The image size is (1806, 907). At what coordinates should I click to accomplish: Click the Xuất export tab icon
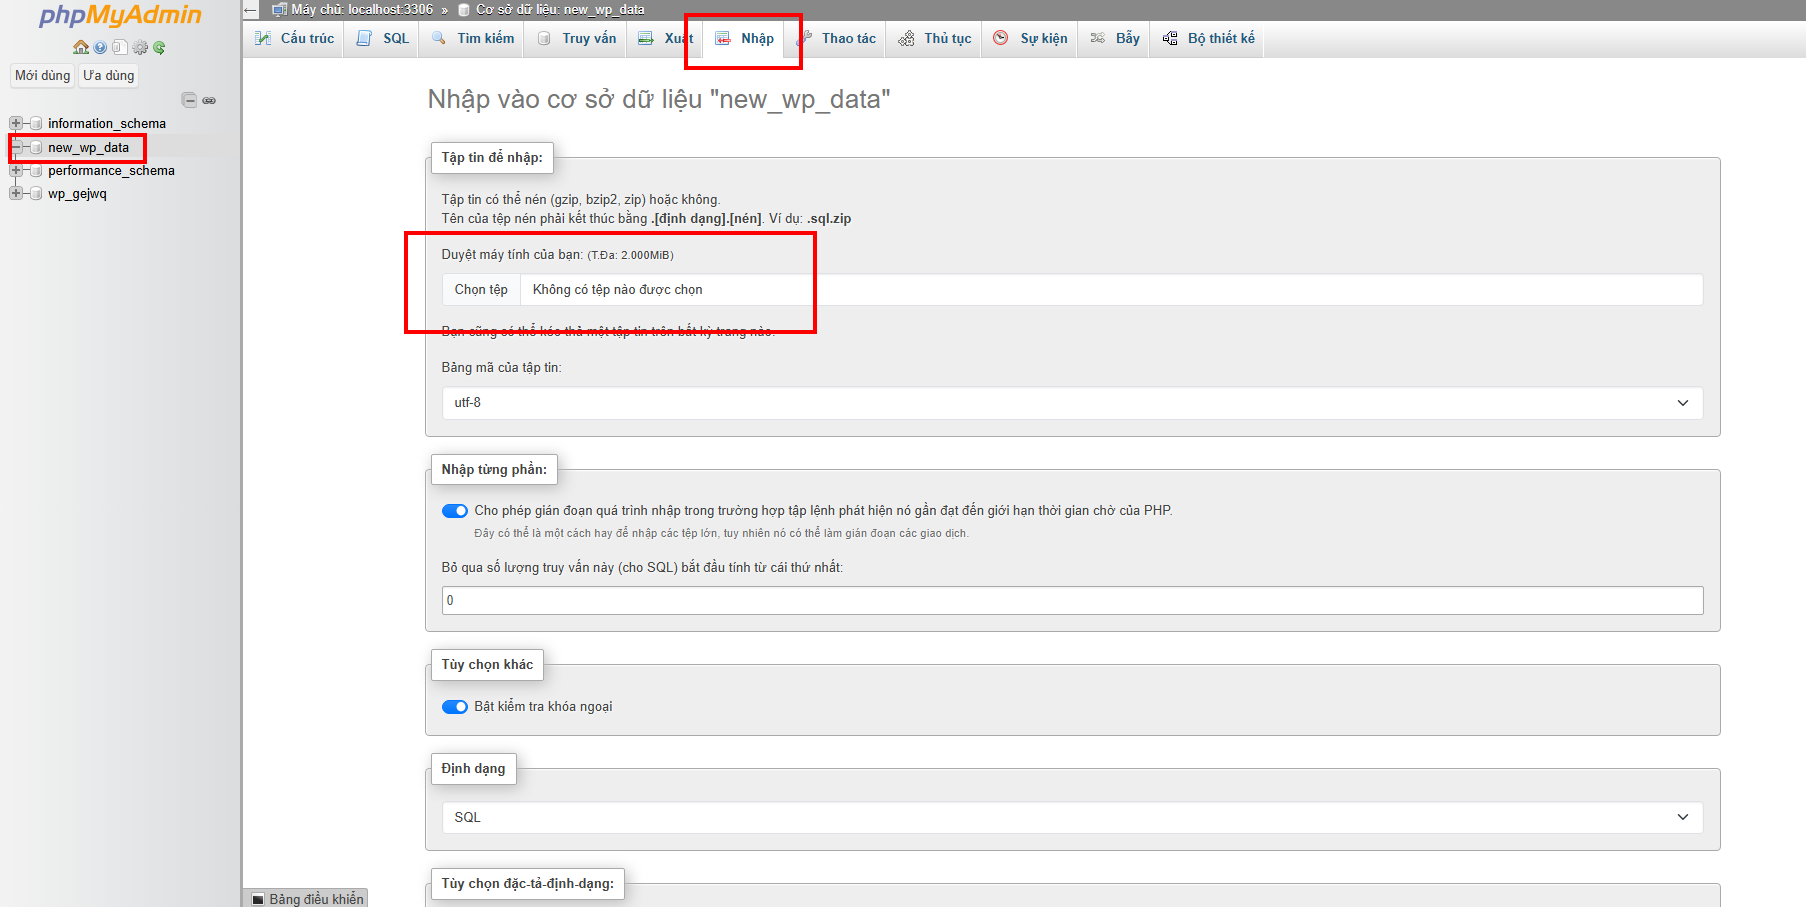(x=646, y=38)
